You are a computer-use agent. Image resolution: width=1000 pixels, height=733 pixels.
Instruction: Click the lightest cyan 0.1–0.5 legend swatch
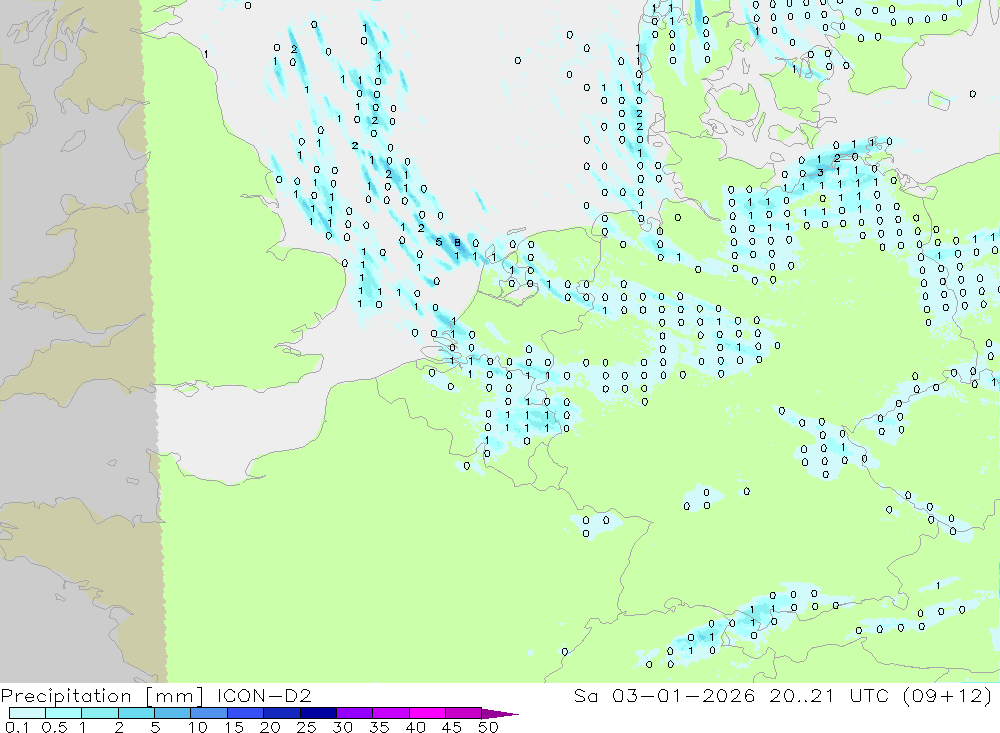[x=27, y=713]
